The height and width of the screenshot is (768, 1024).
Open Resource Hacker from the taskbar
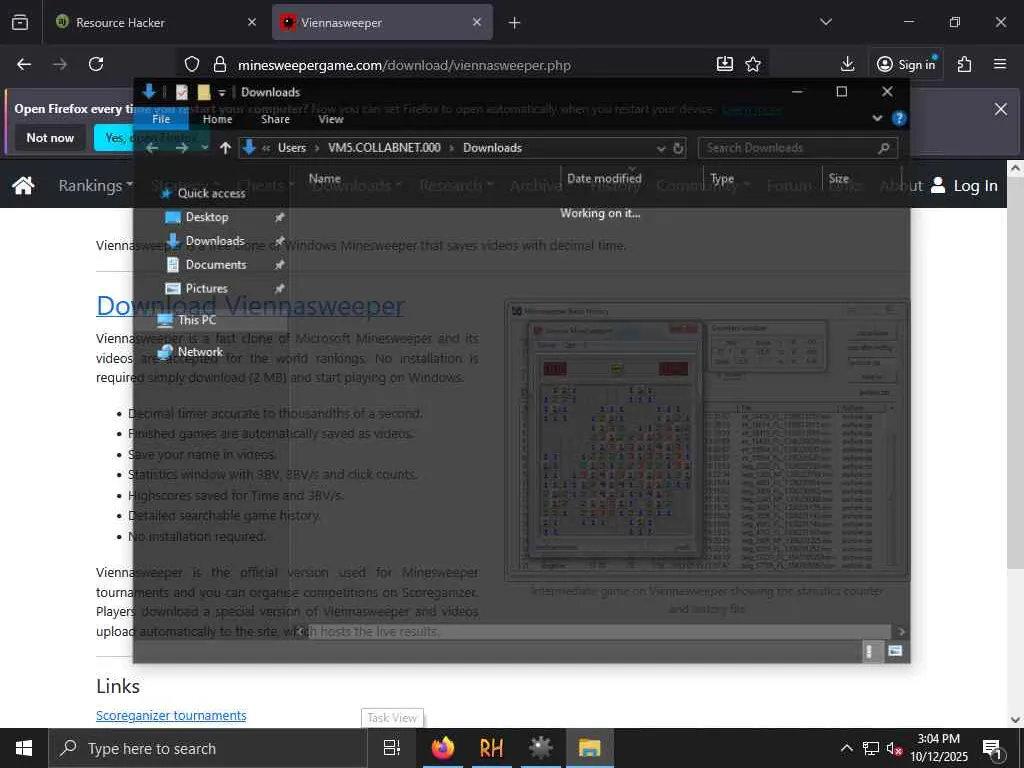[x=491, y=748]
